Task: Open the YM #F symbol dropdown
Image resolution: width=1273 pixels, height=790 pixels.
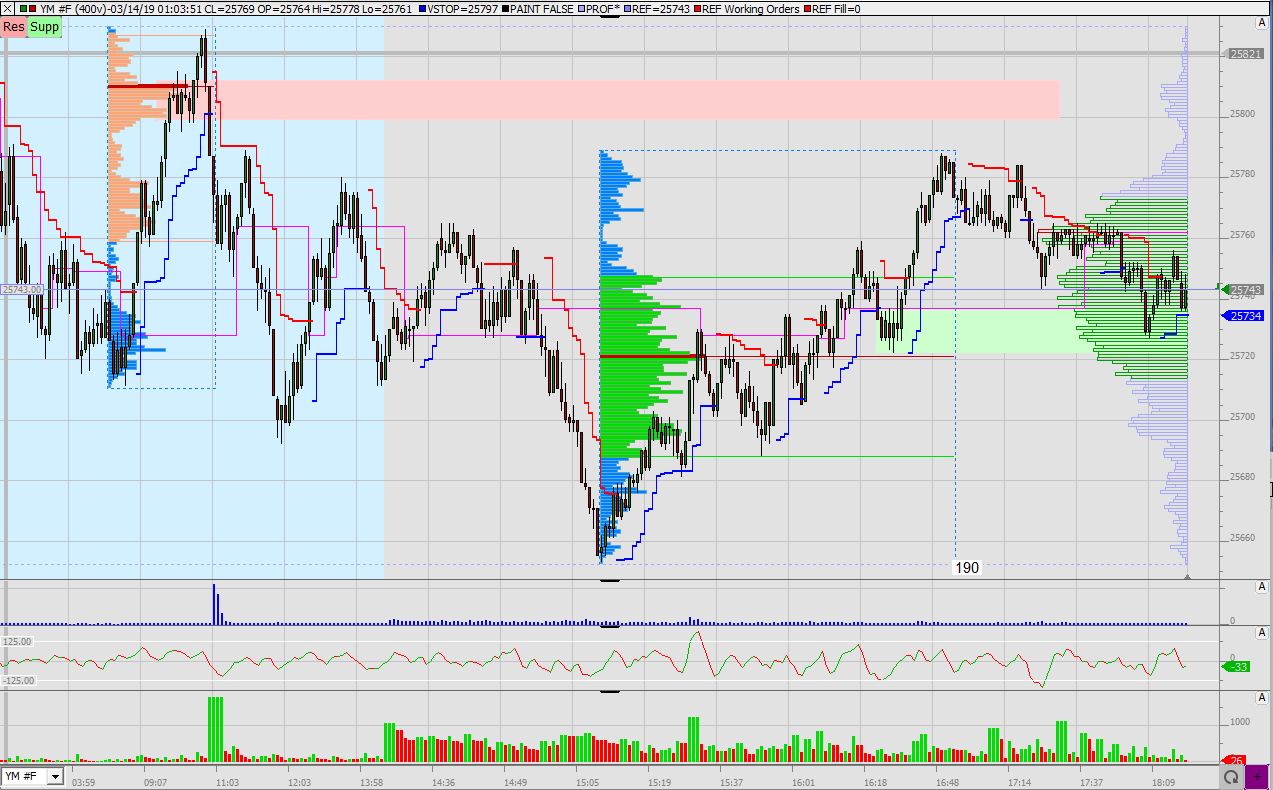Action: 57,775
